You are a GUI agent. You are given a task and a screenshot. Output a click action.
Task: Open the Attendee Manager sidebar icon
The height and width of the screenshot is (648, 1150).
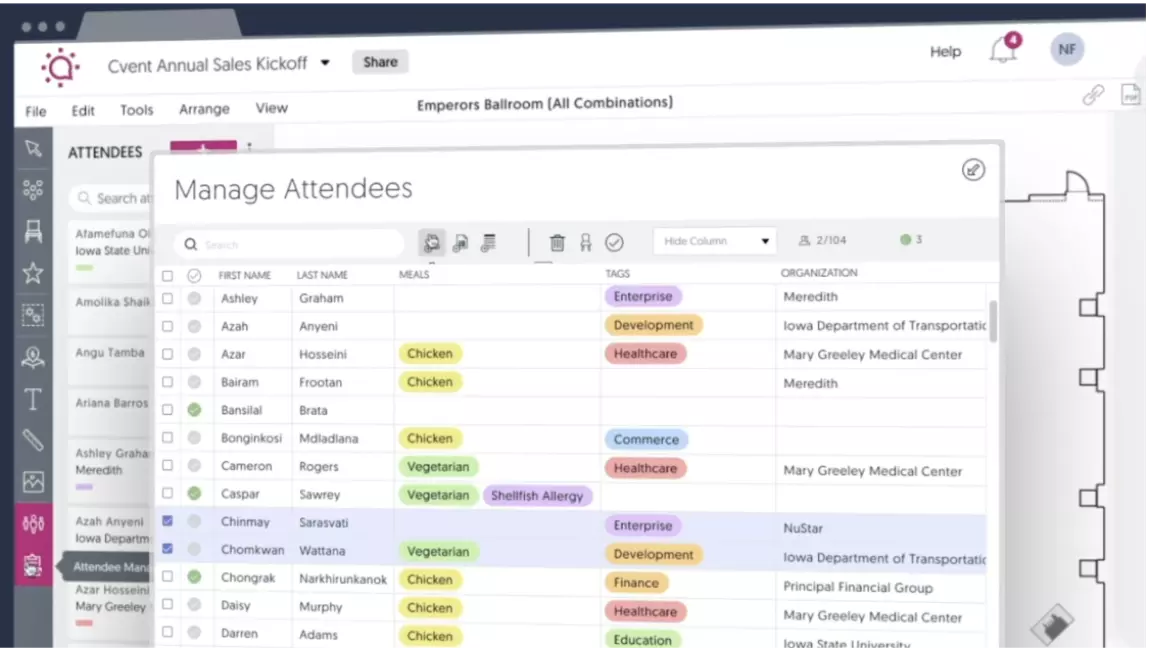click(x=33, y=565)
